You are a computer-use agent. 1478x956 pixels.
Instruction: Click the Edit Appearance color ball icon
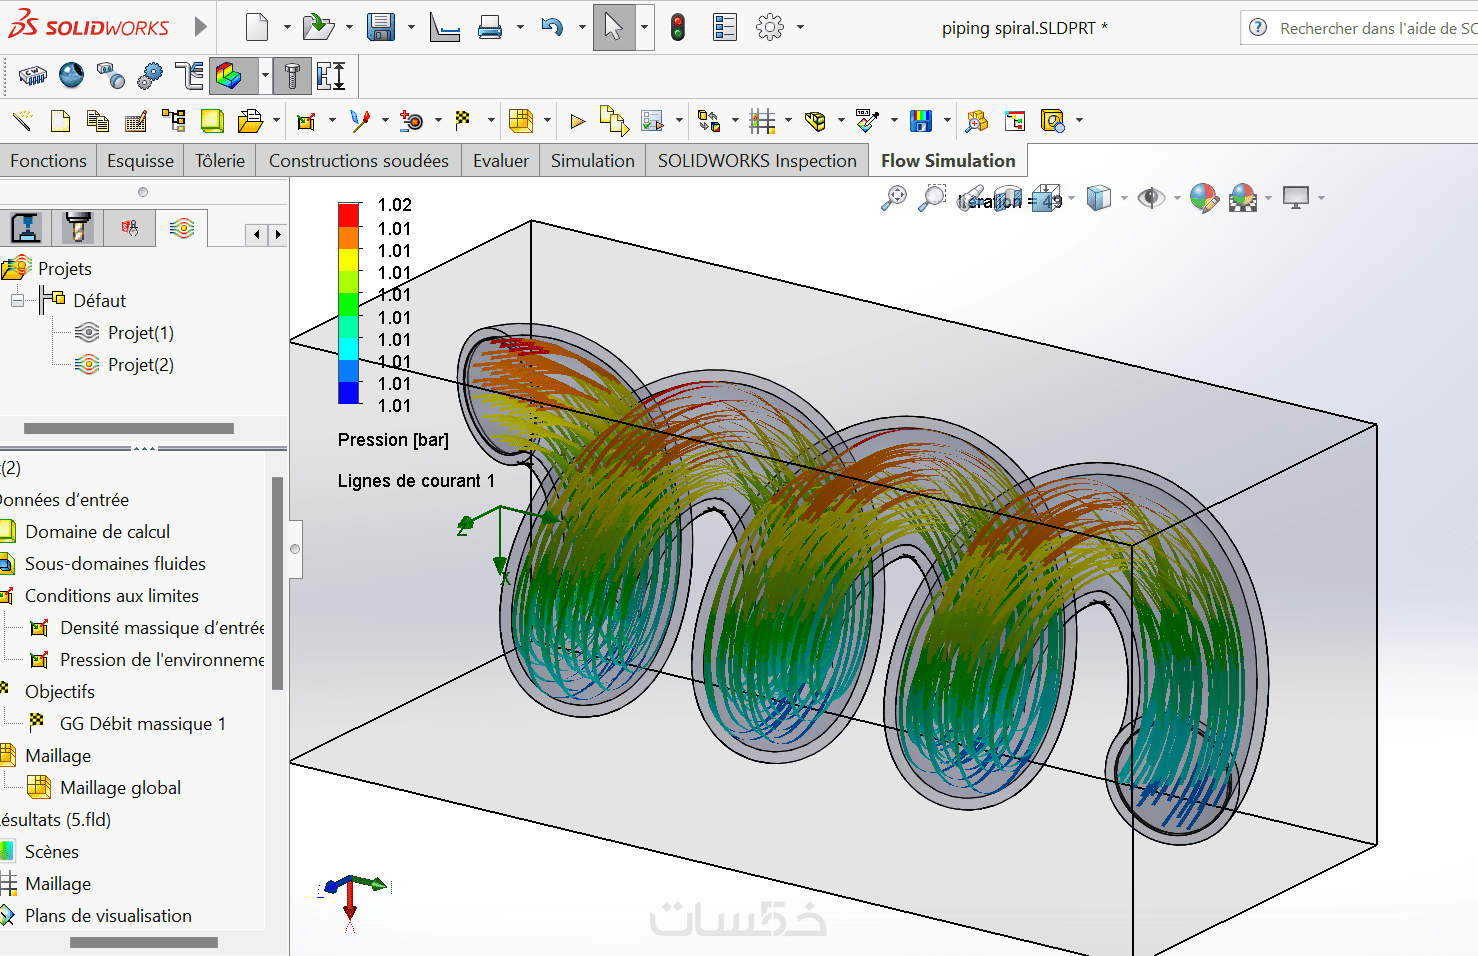coord(1204,198)
